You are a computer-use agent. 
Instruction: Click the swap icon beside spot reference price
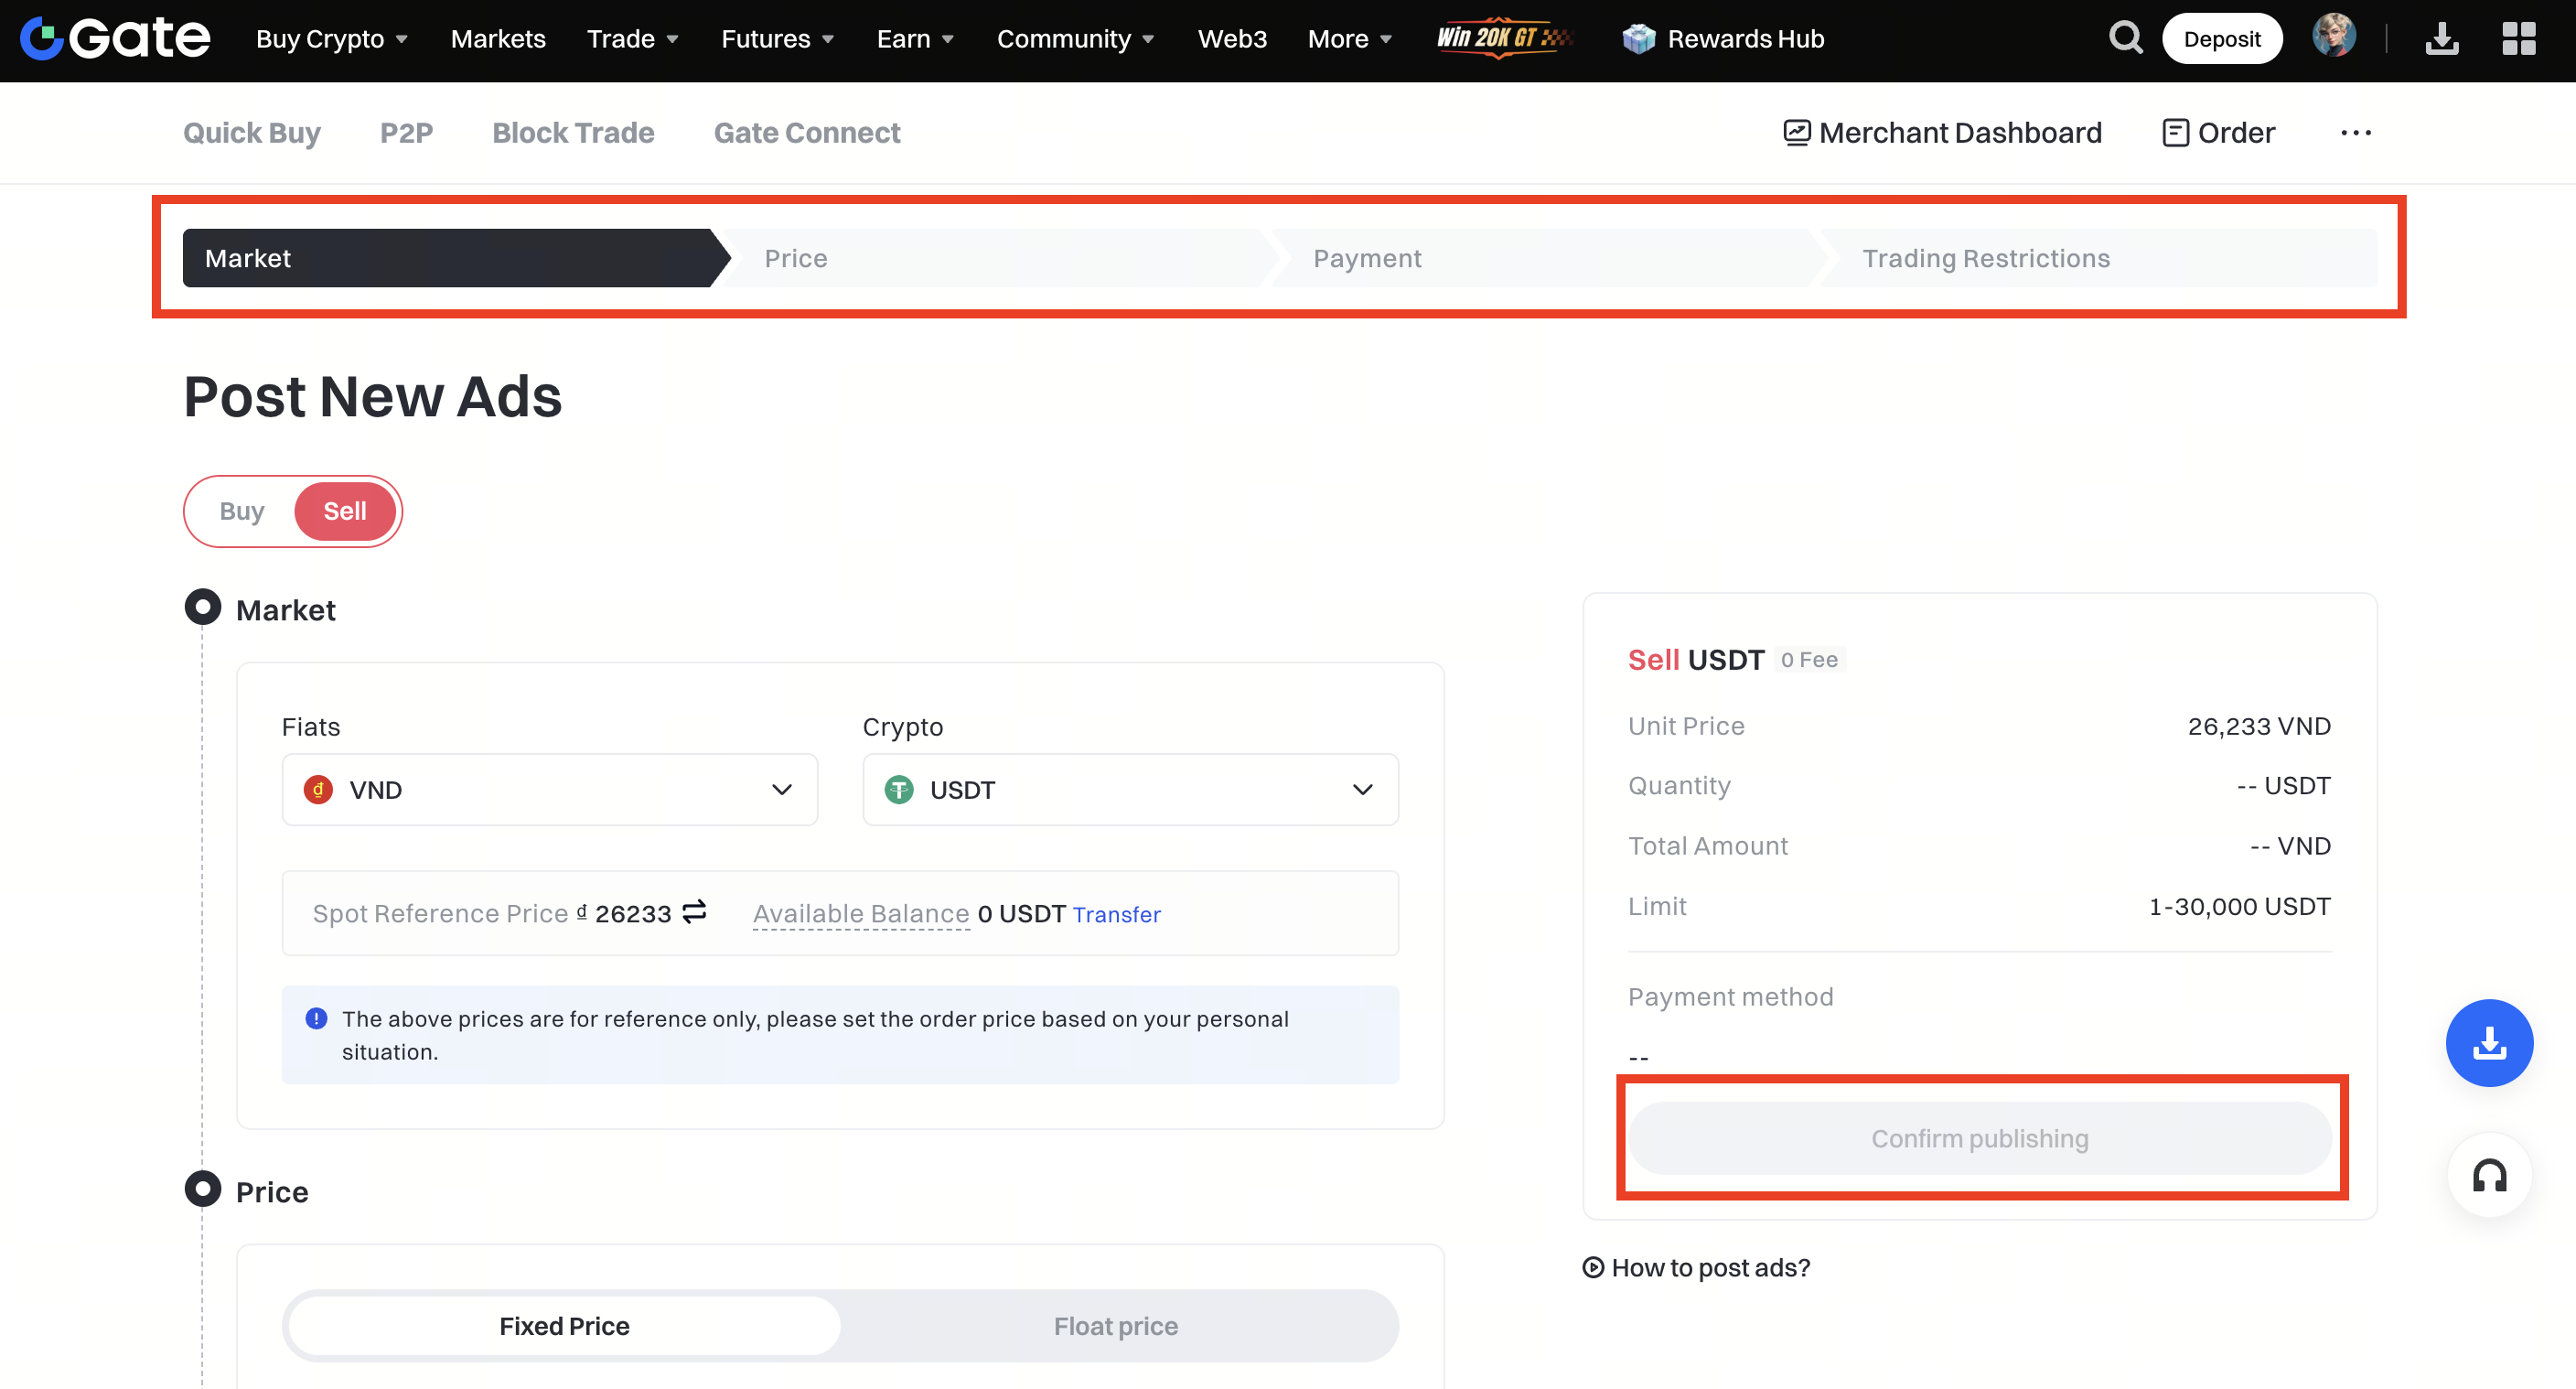694,912
